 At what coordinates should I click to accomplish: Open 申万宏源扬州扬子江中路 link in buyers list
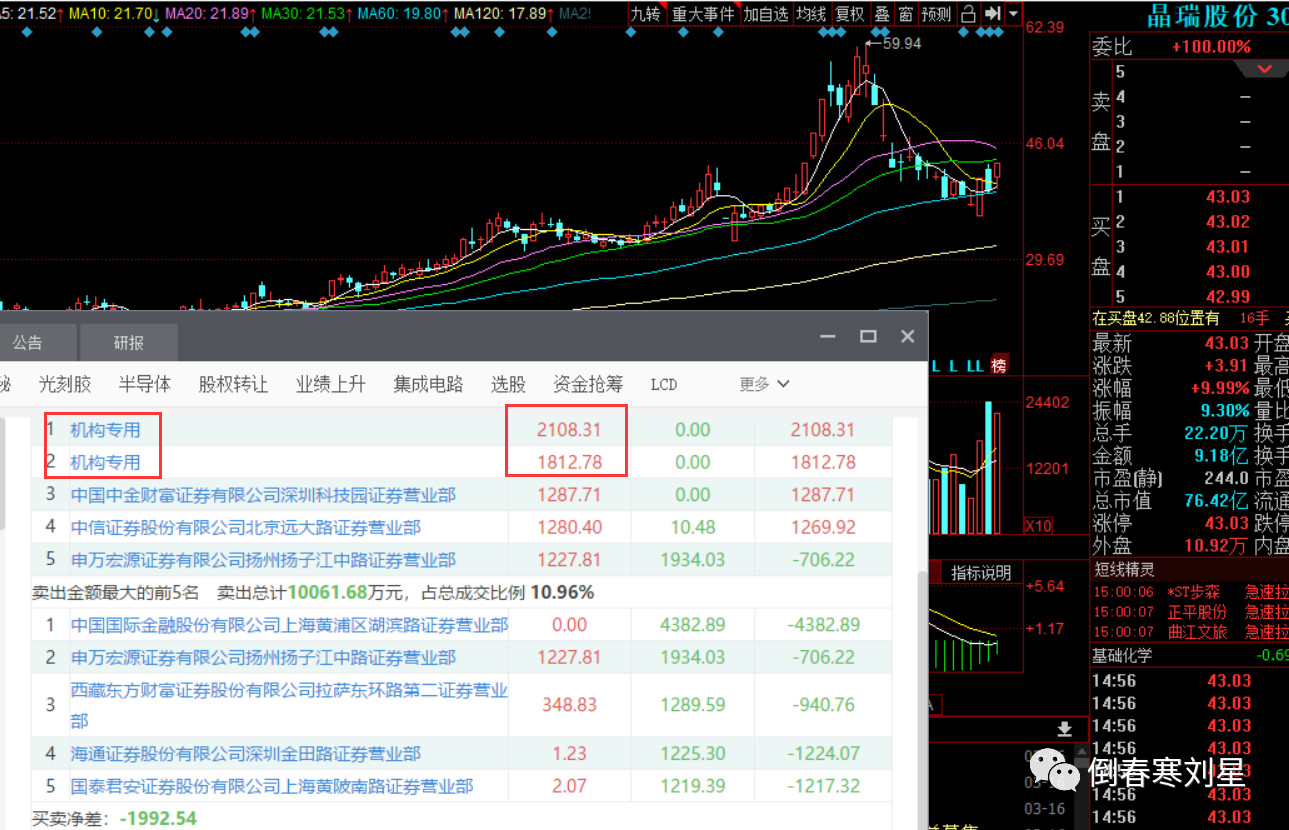tap(263, 560)
